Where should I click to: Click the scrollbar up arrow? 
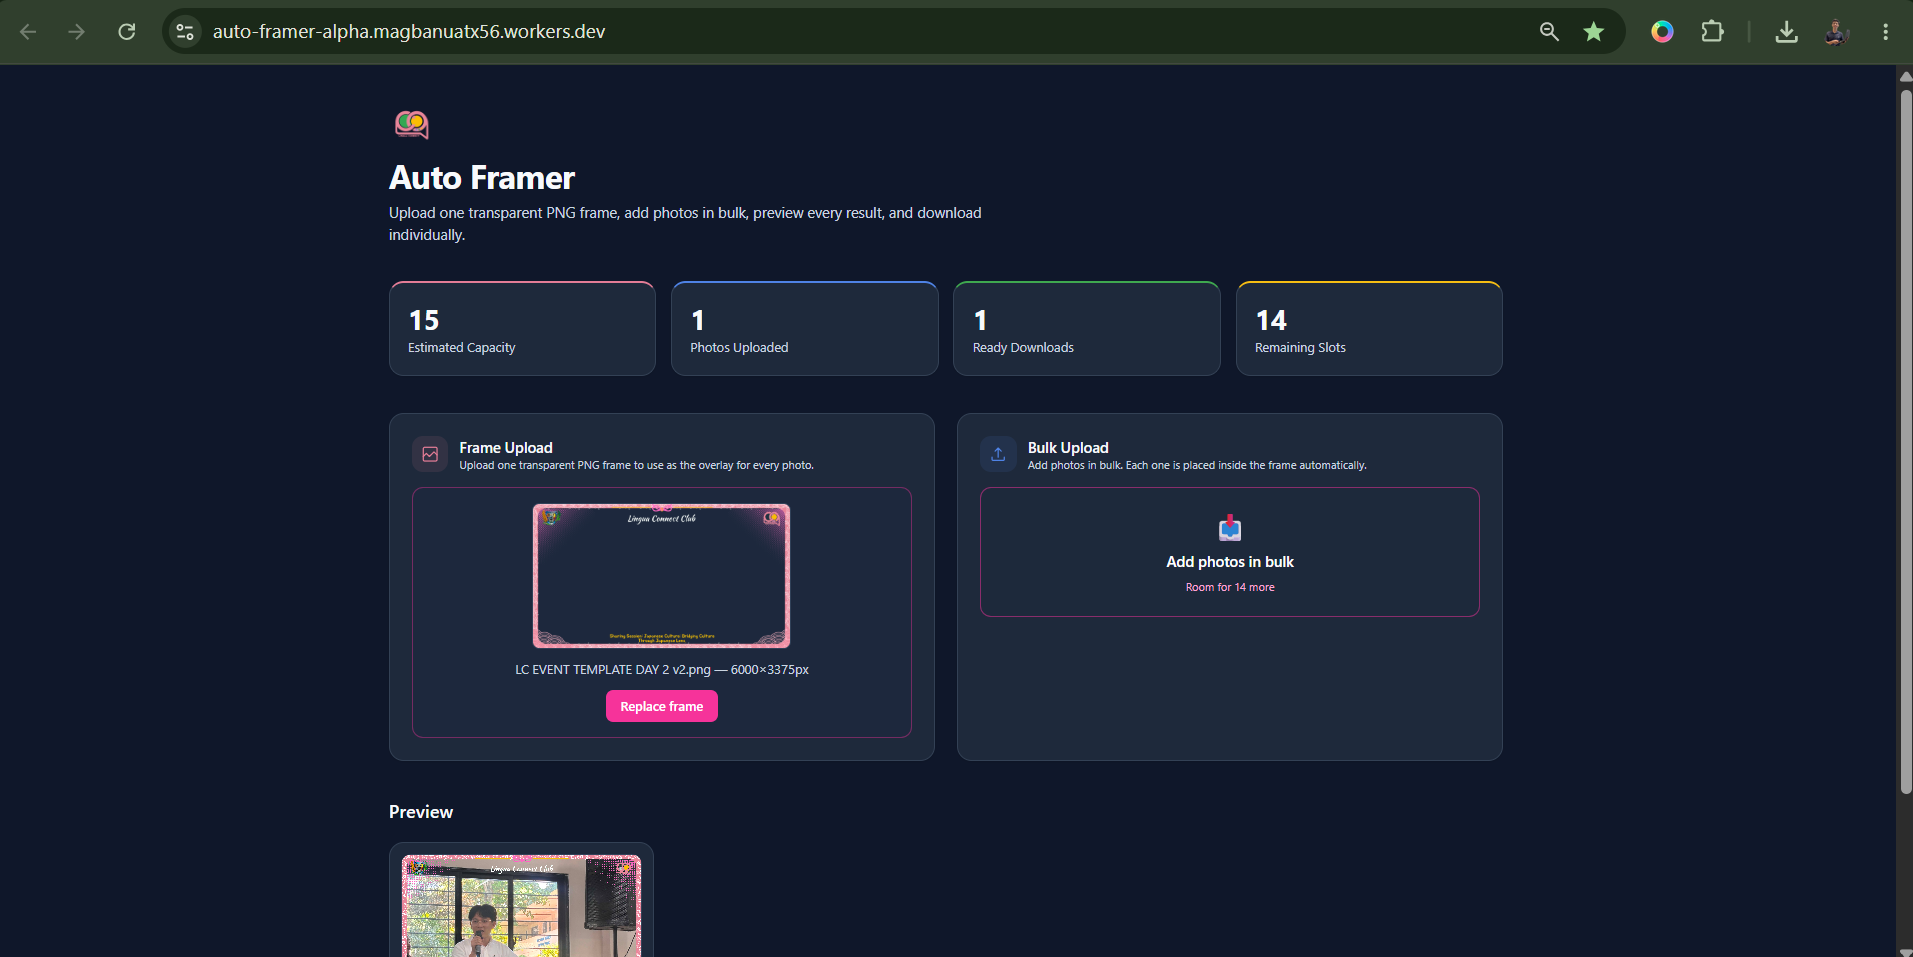click(1905, 75)
